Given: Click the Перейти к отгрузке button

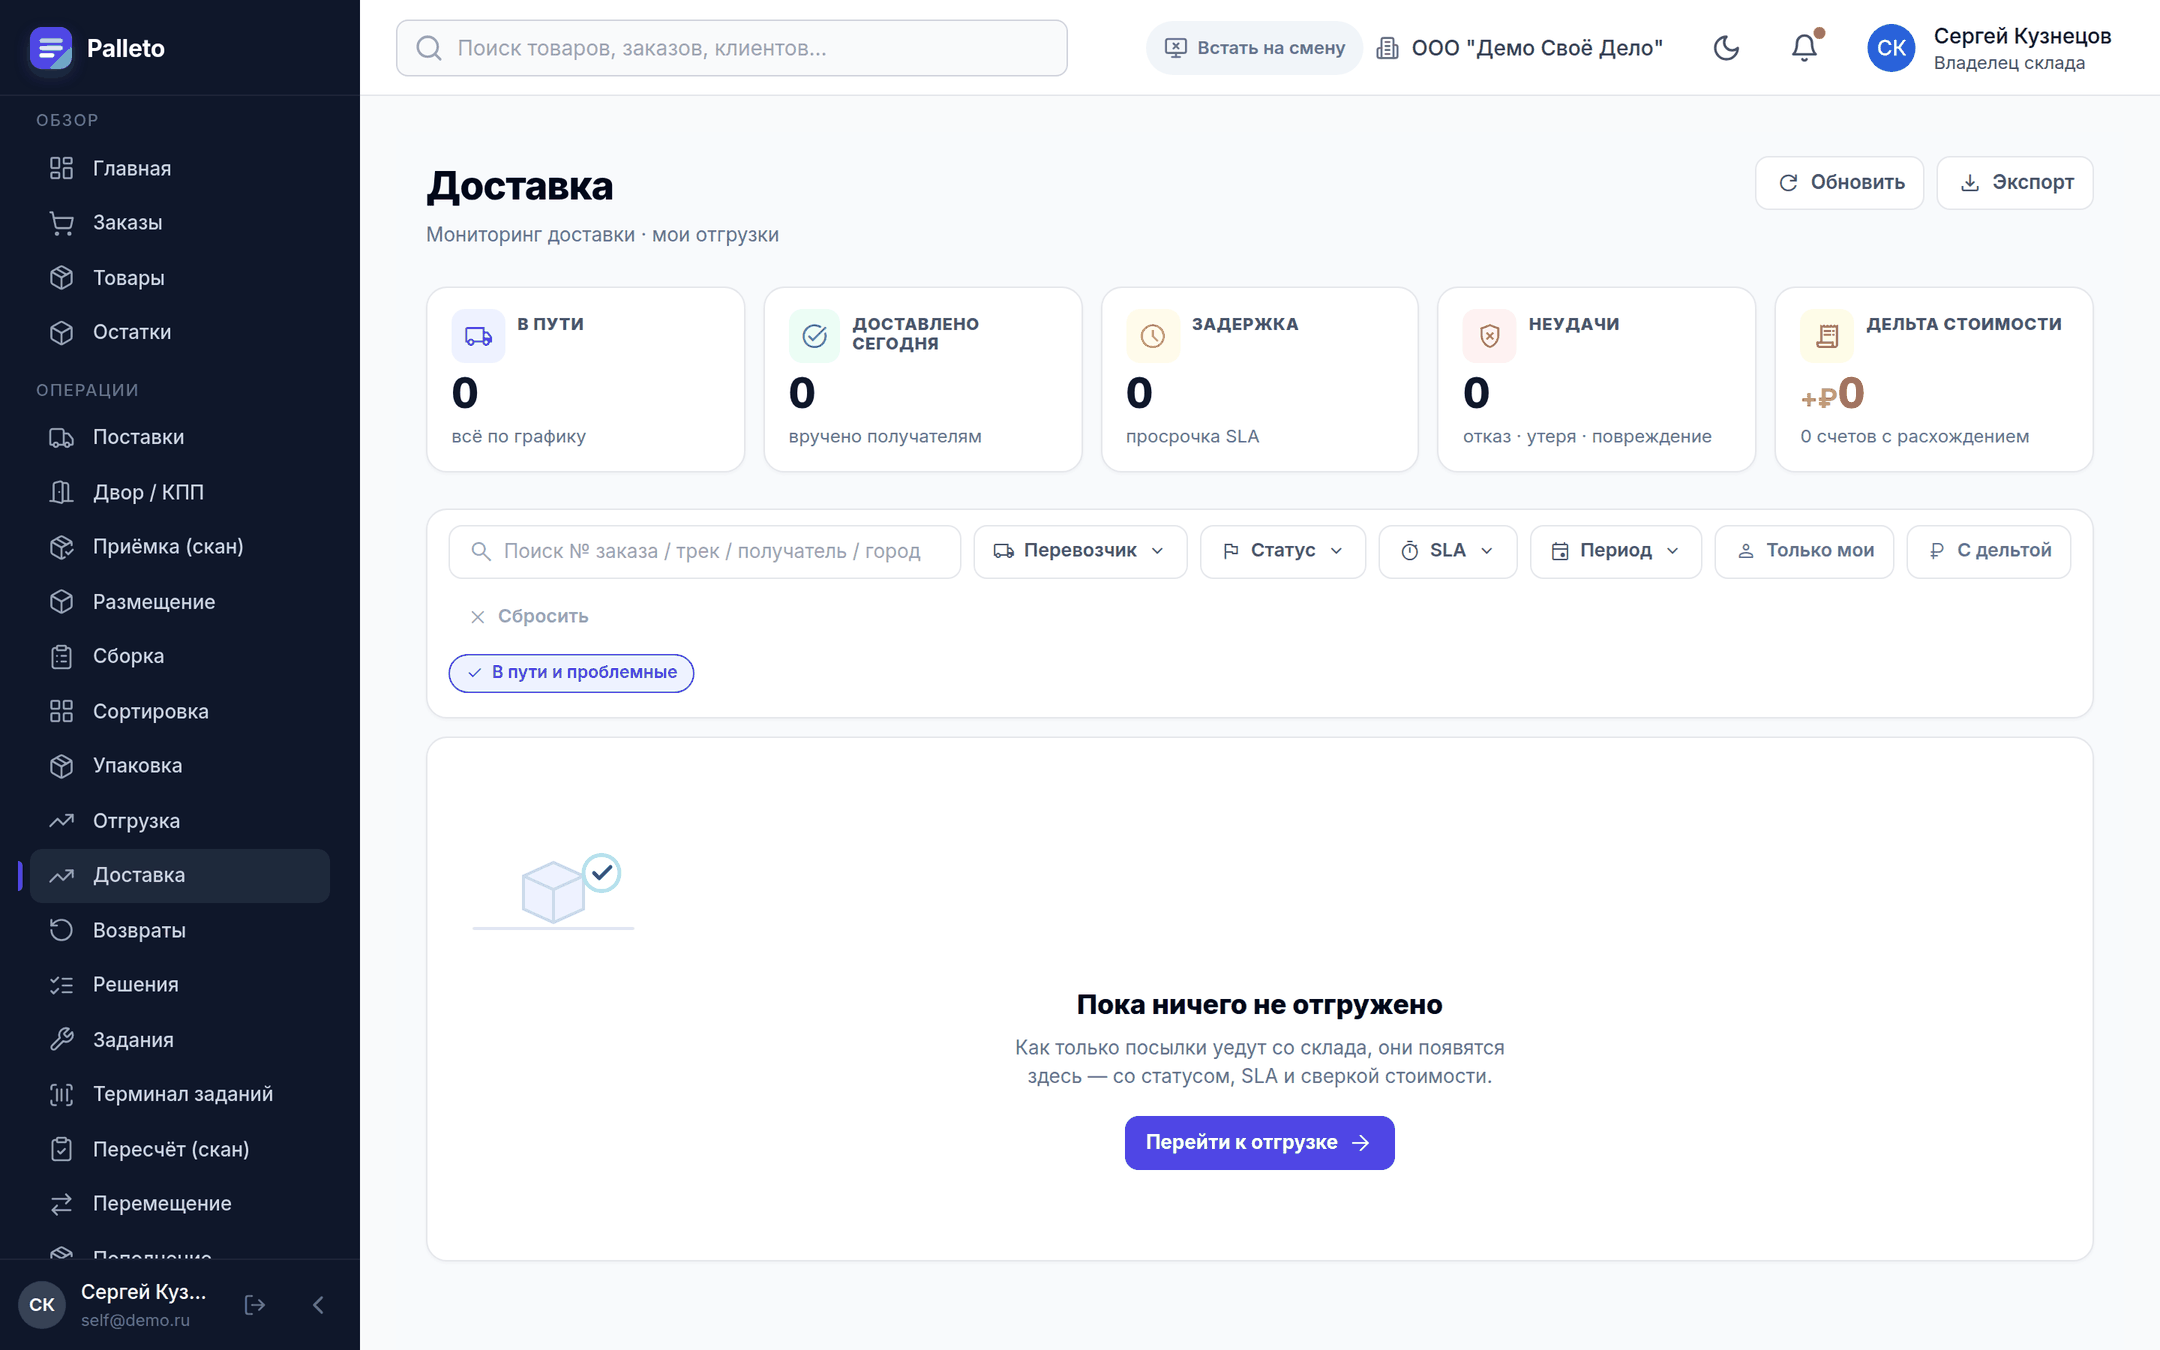Looking at the screenshot, I should (x=1259, y=1142).
